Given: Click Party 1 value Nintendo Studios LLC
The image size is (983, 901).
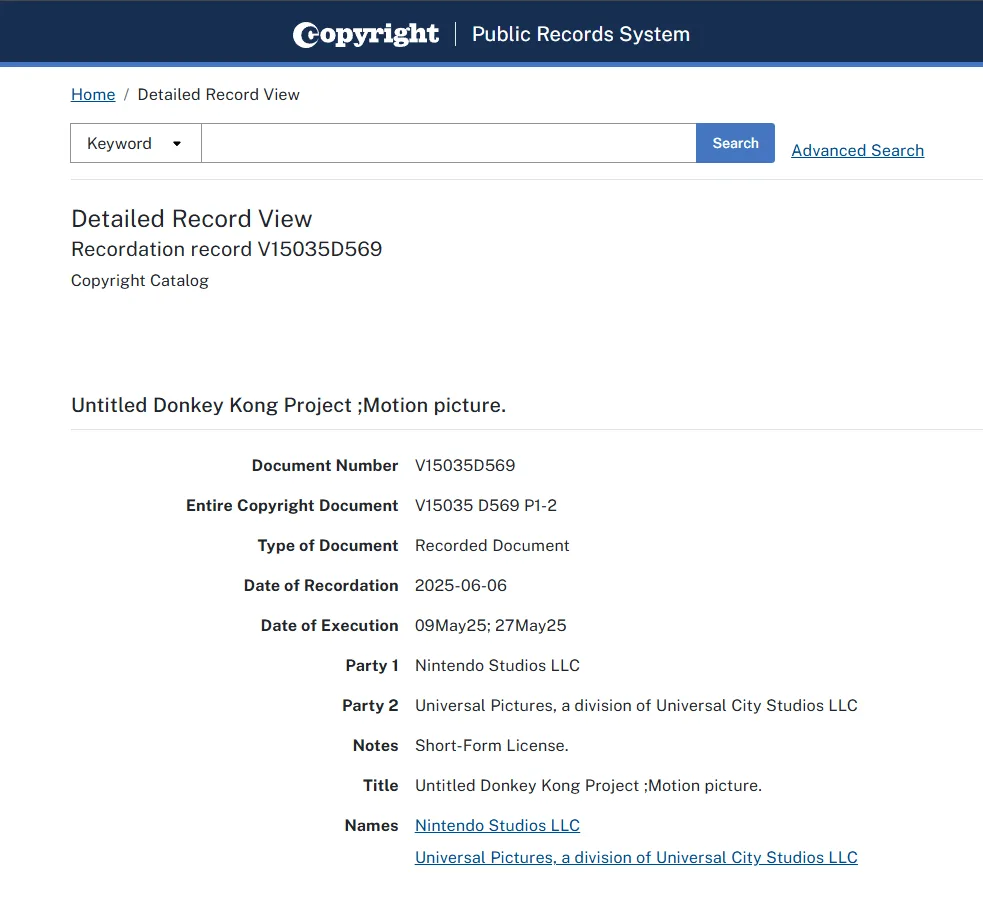Looking at the screenshot, I should click(497, 666).
